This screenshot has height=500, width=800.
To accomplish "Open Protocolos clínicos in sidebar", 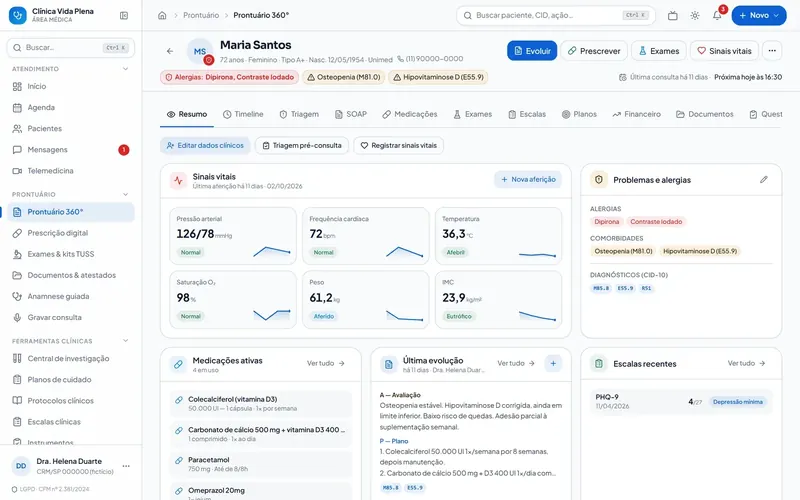I will (70, 401).
